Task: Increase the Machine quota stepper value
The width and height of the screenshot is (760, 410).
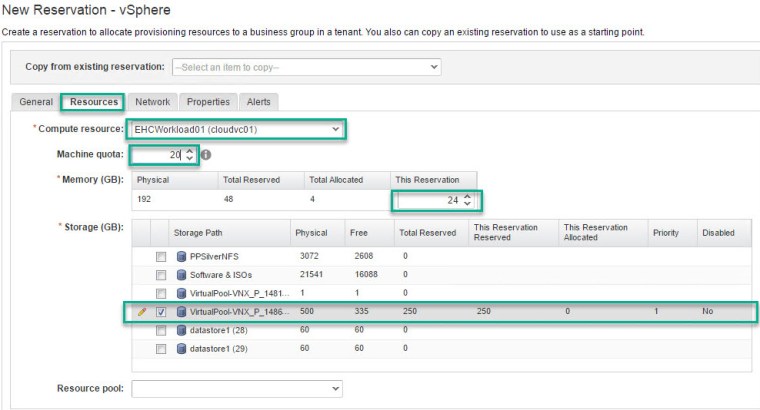Action: click(x=190, y=151)
